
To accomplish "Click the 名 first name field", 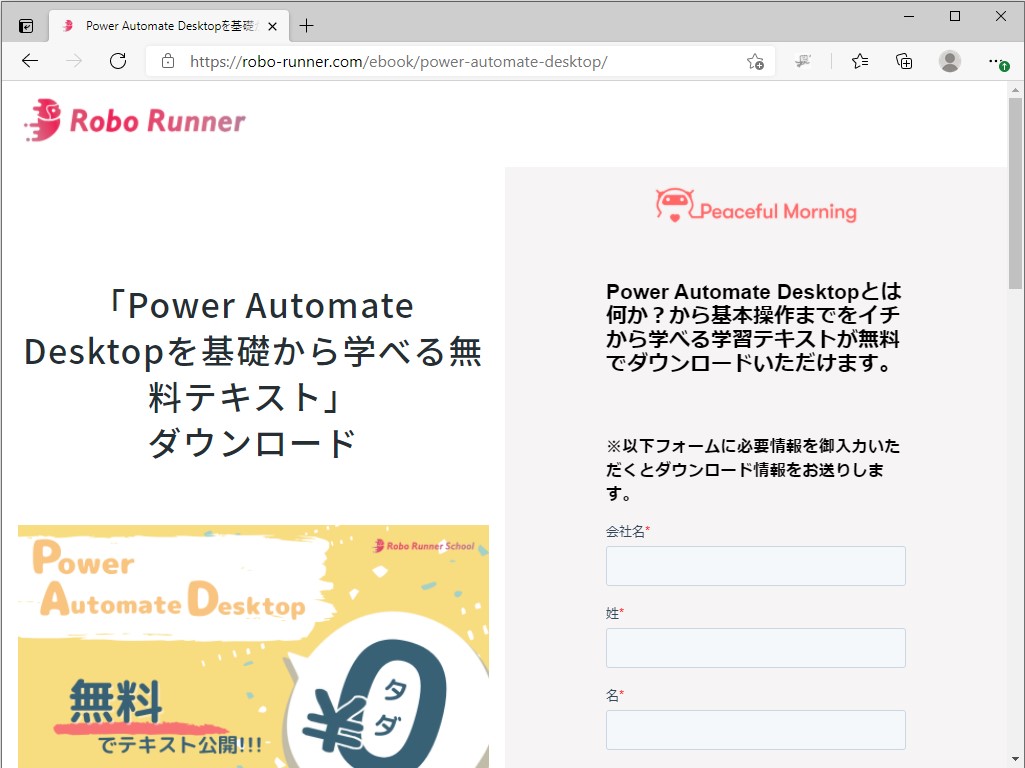I will coord(755,729).
